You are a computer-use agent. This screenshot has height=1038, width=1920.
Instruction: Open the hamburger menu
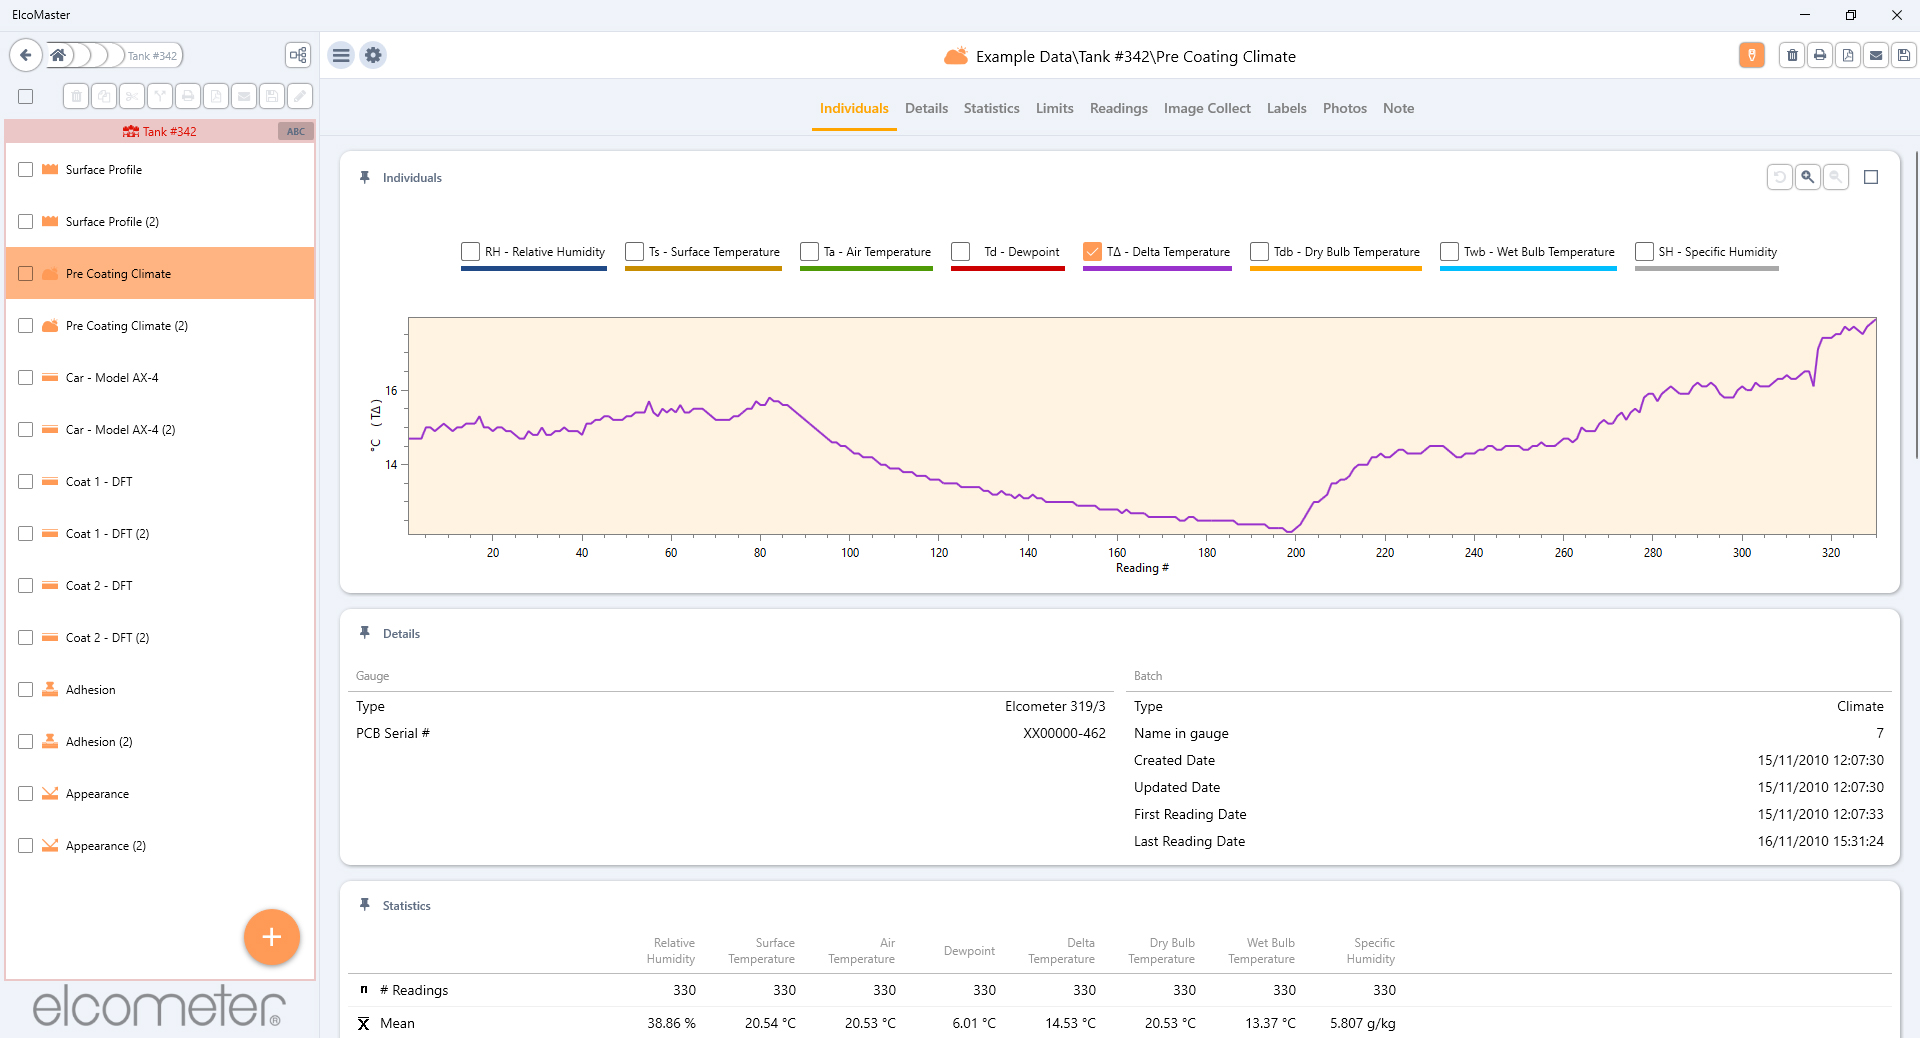(341, 56)
